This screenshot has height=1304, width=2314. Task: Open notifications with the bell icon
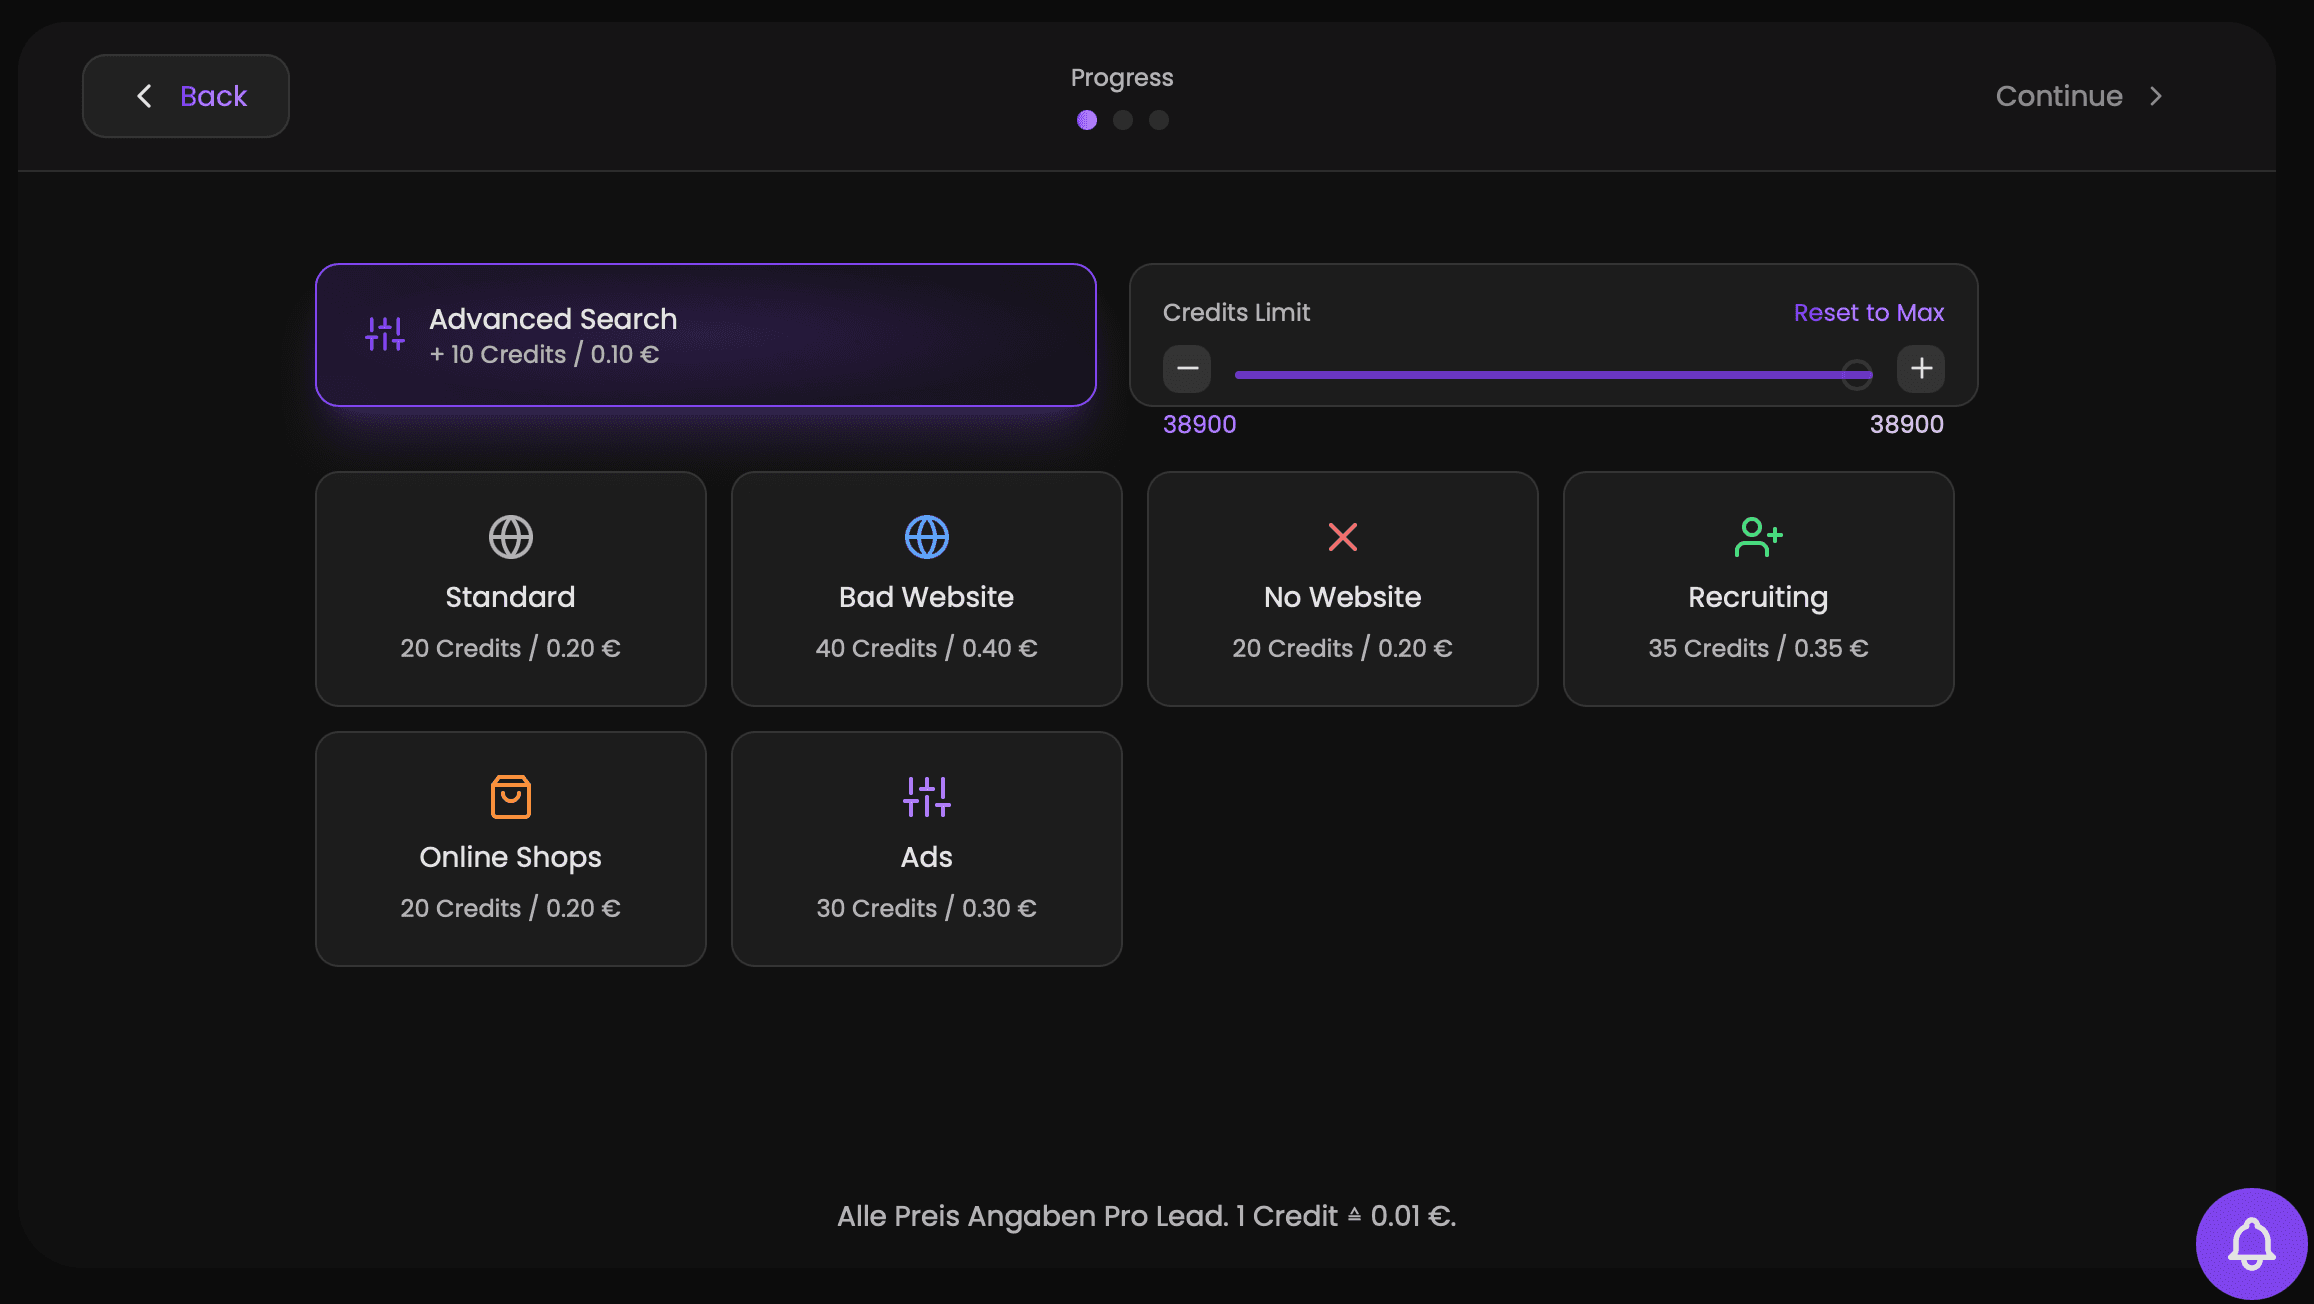pos(2251,1243)
